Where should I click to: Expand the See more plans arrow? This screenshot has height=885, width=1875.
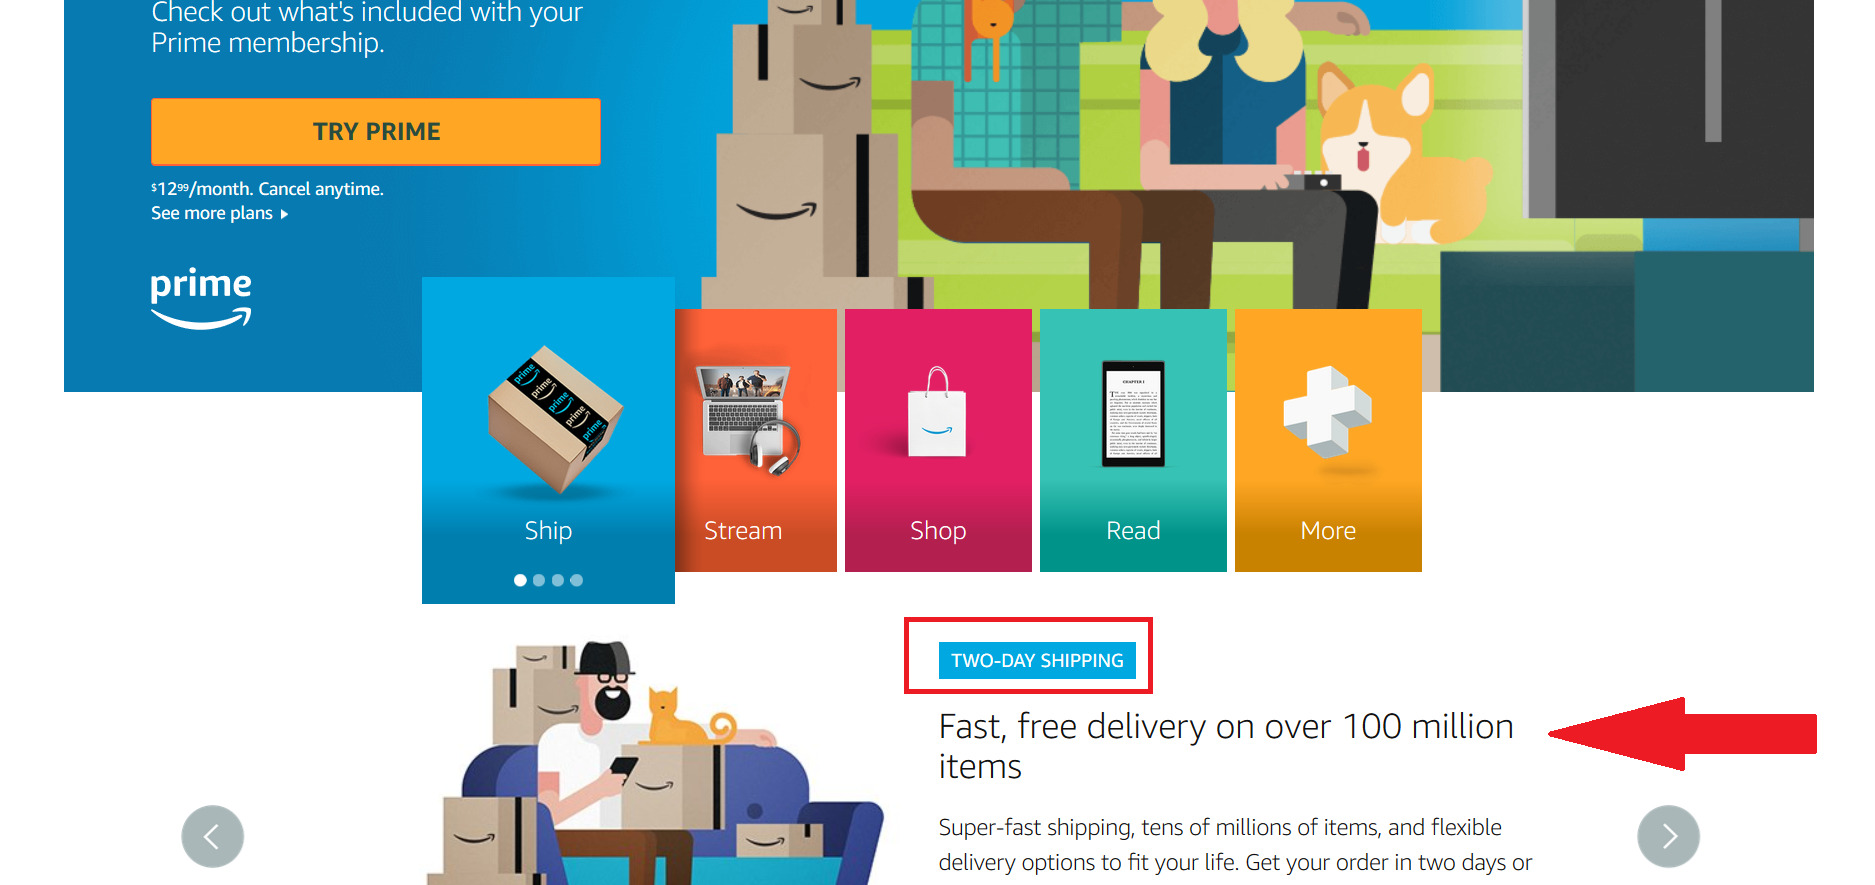coord(284,214)
